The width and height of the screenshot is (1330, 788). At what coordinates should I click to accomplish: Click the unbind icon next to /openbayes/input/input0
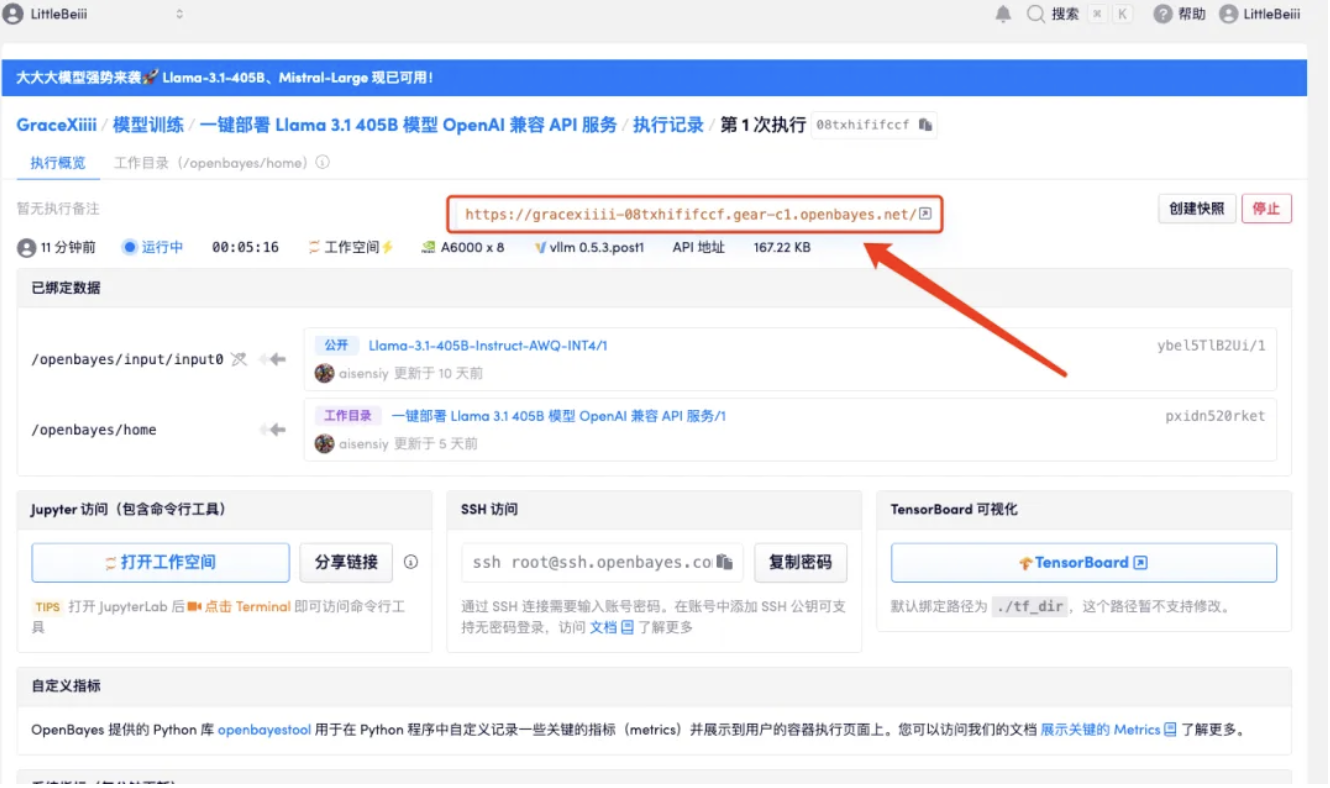(238, 359)
